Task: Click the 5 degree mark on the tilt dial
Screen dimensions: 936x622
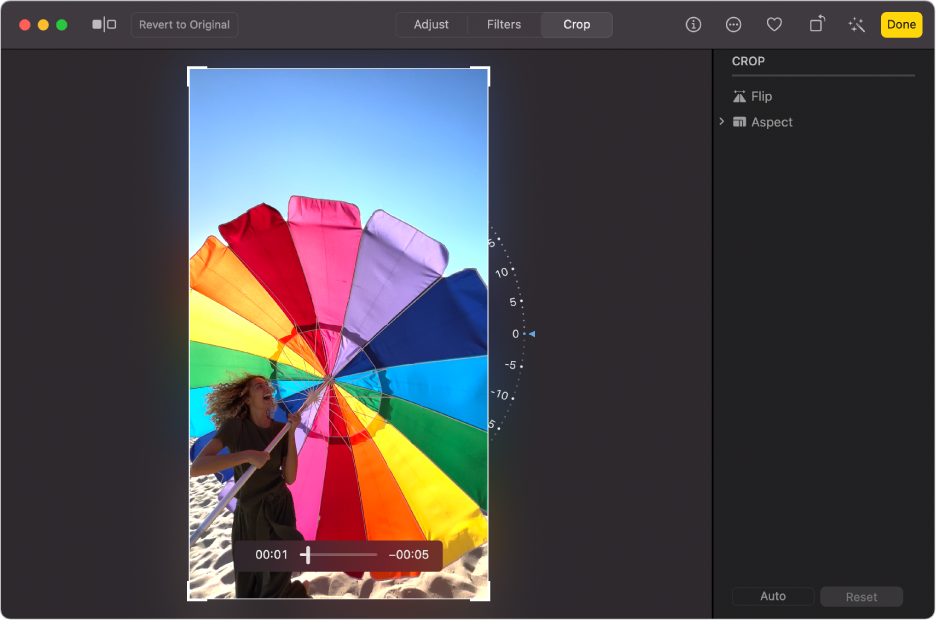Action: tap(514, 301)
